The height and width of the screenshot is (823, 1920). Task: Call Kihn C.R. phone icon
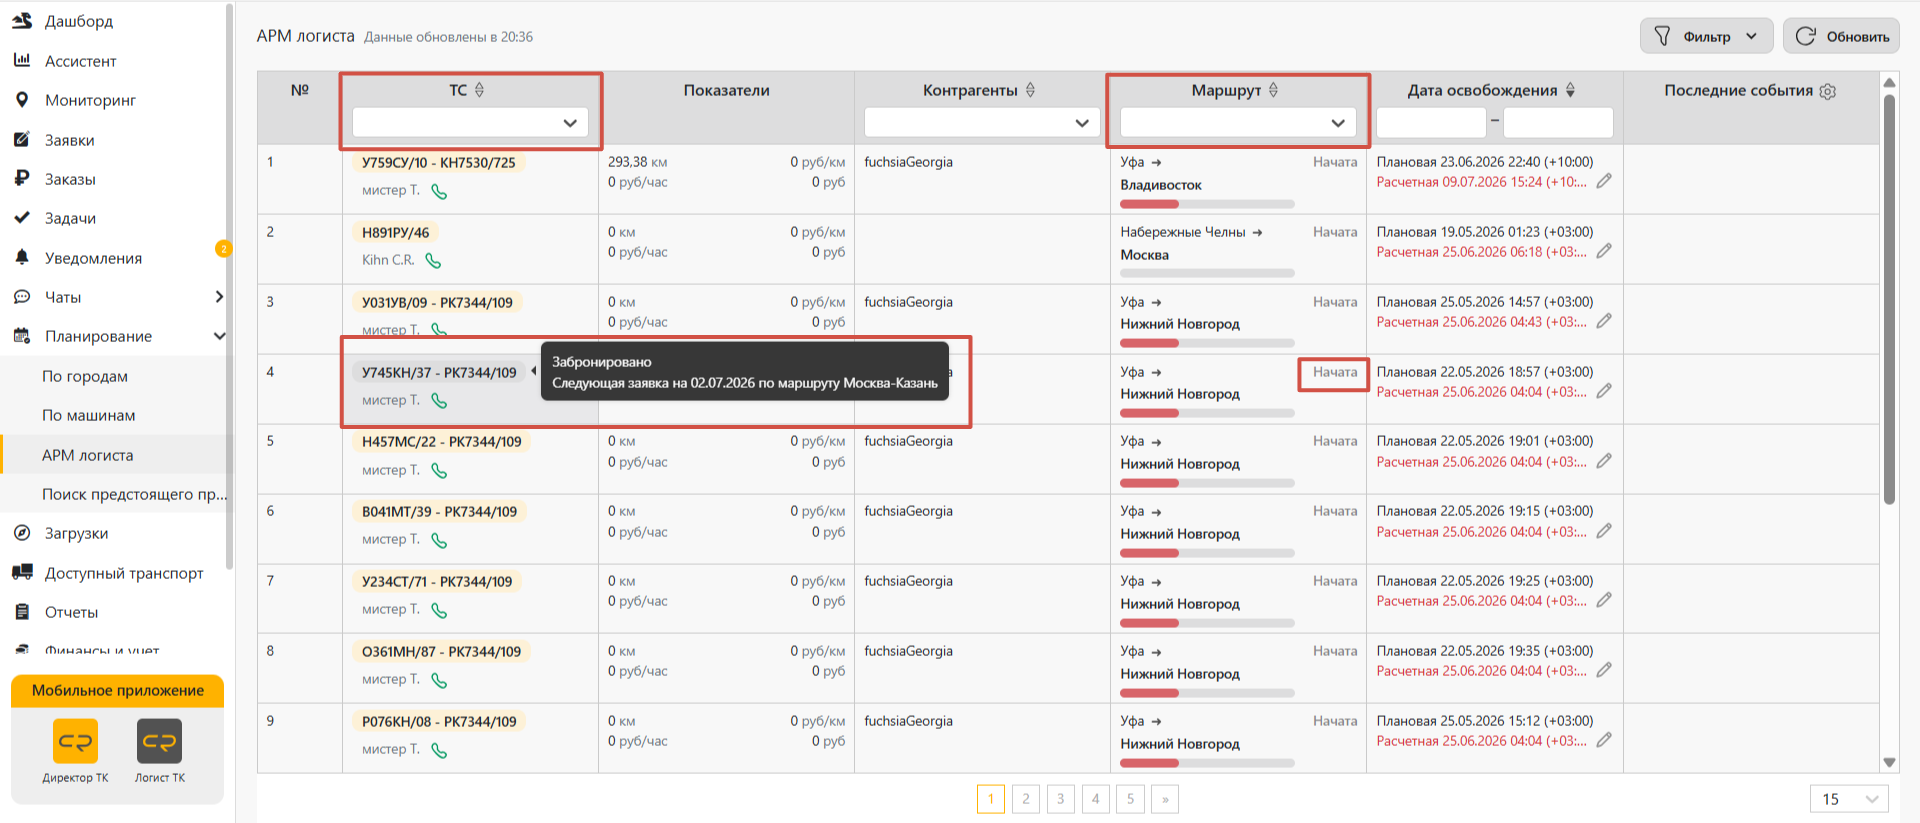pyautogui.click(x=433, y=261)
